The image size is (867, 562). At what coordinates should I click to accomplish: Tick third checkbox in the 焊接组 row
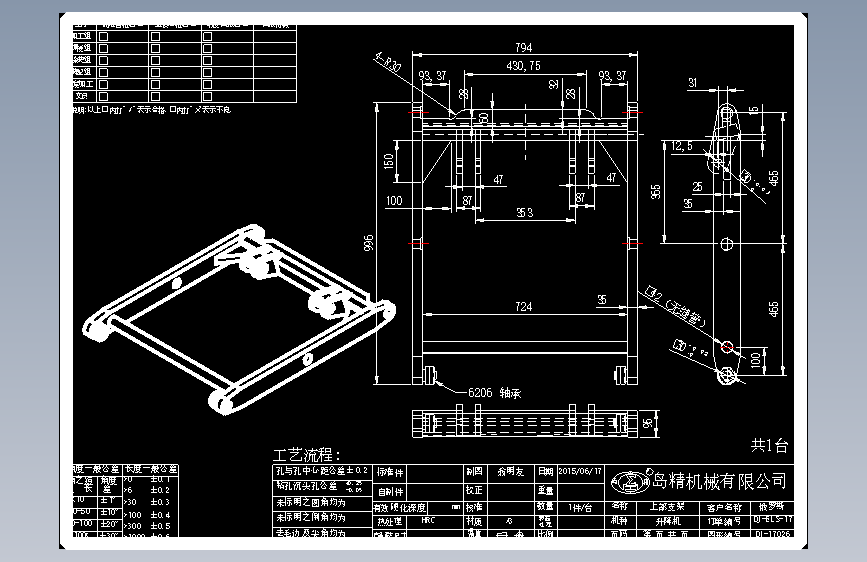pyautogui.click(x=207, y=49)
